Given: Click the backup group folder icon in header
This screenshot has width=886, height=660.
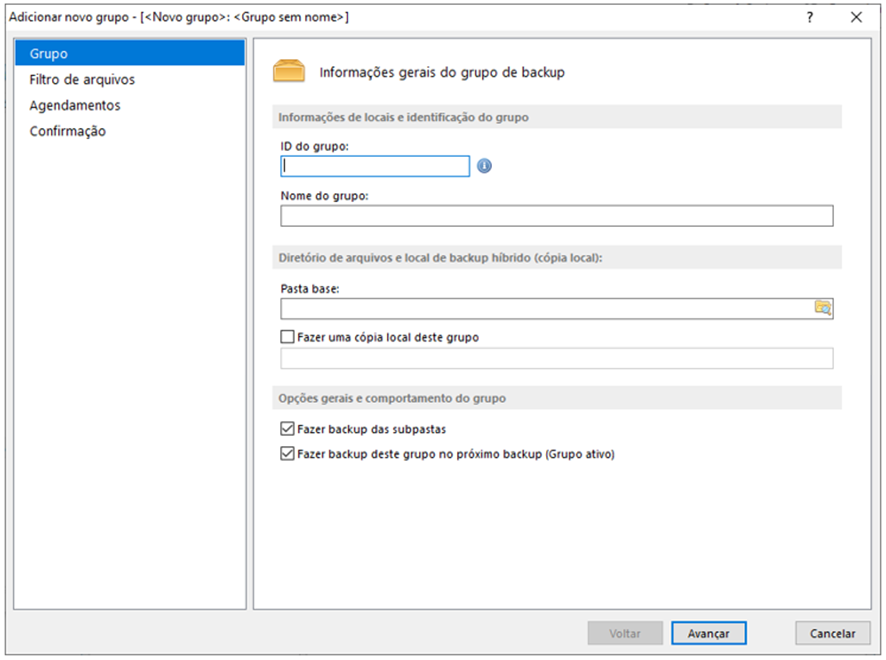Looking at the screenshot, I should coord(289,72).
